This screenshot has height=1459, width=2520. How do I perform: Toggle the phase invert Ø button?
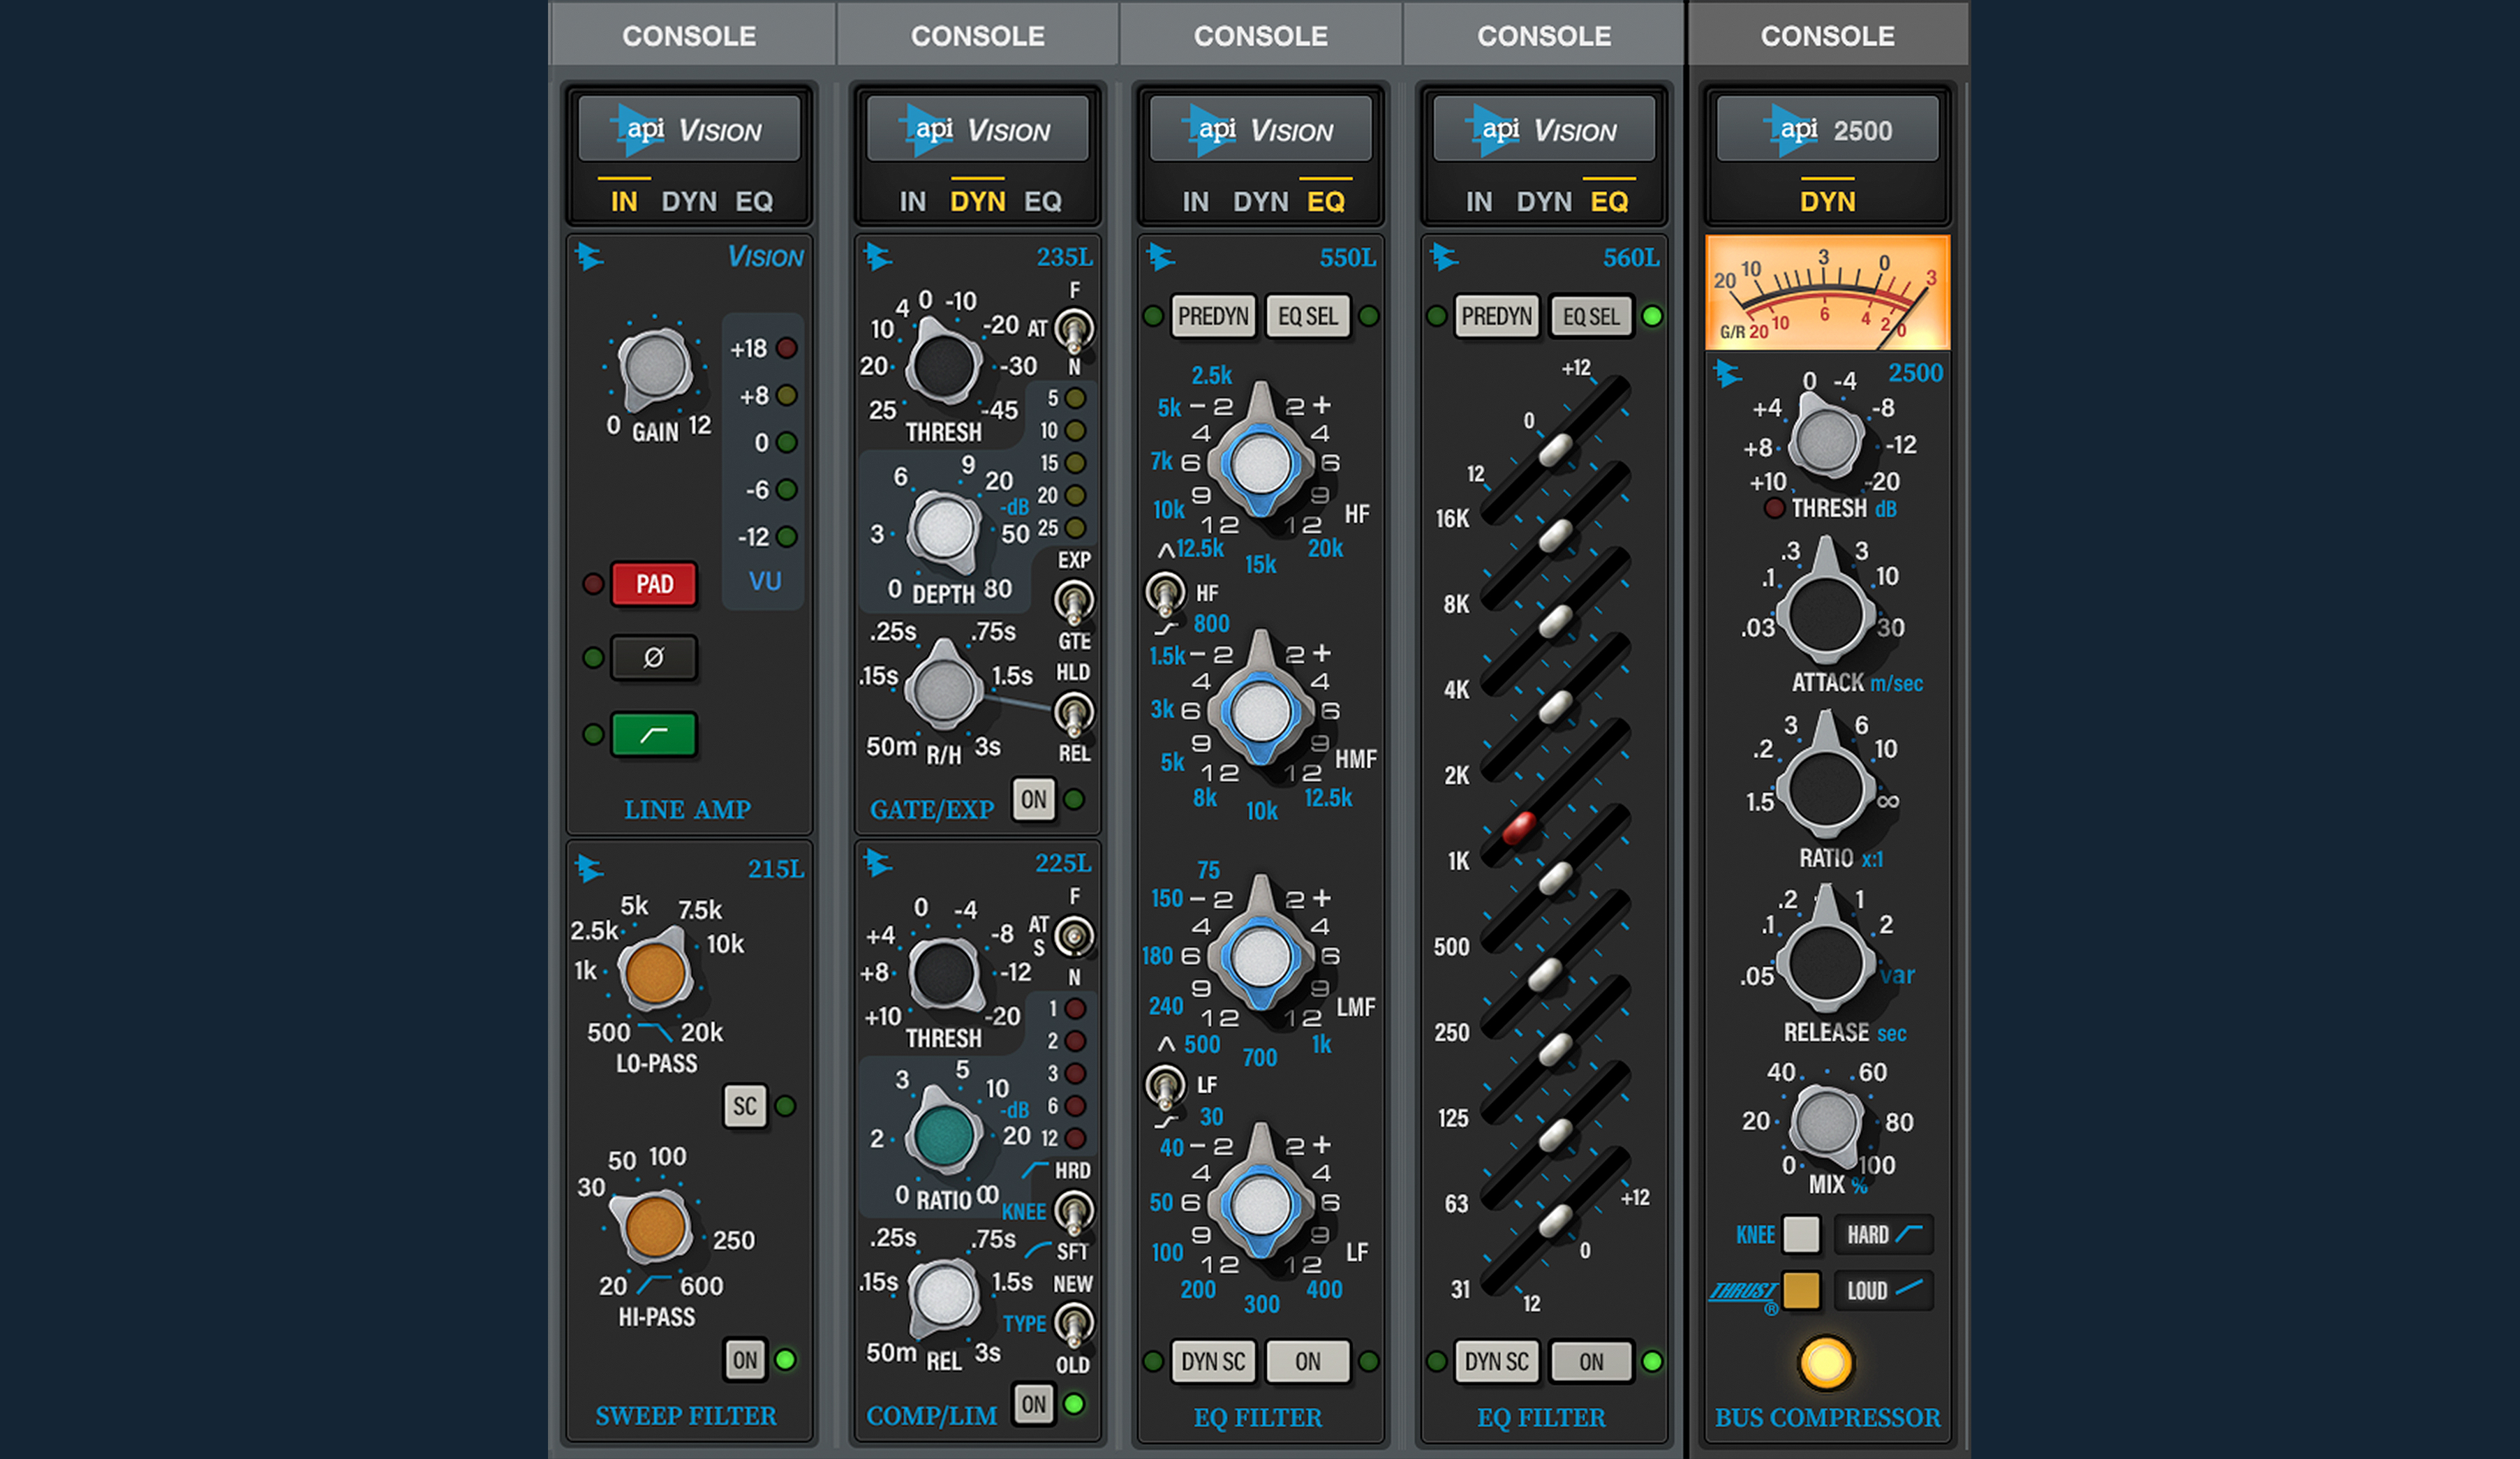[653, 658]
